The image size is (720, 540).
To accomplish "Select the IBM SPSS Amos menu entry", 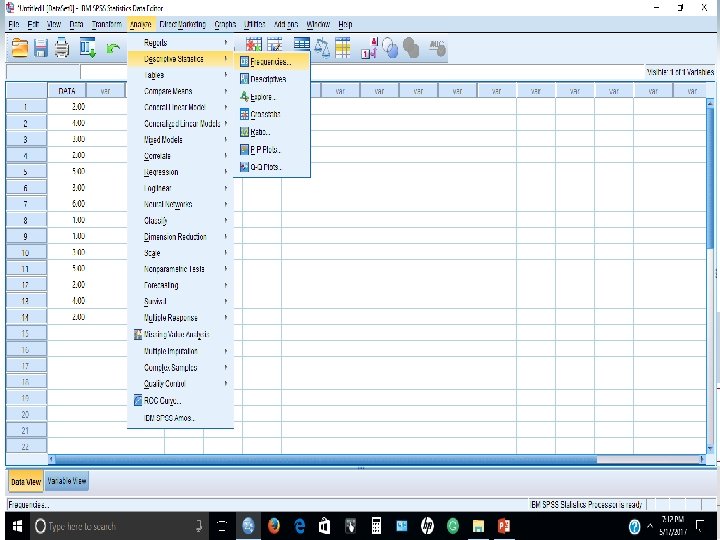I will [180, 418].
